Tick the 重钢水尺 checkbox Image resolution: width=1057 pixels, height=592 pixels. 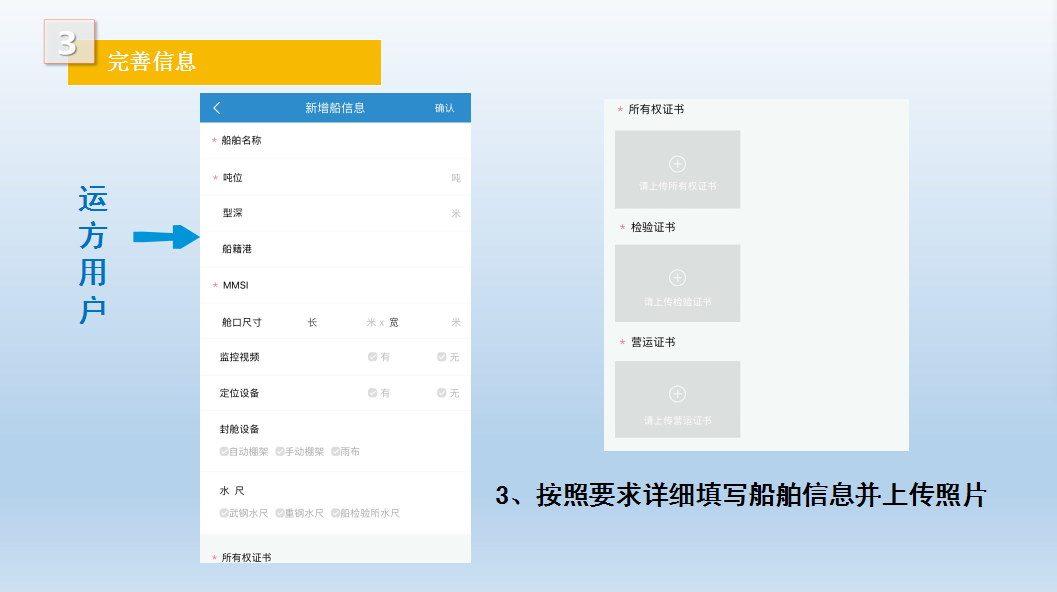[x=281, y=513]
